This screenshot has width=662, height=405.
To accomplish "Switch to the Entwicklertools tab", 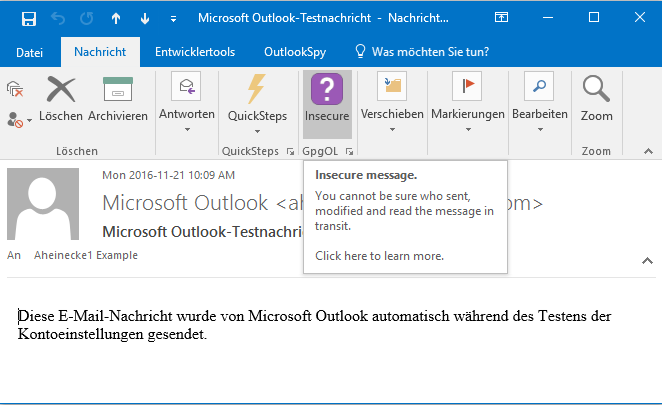I will (196, 51).
